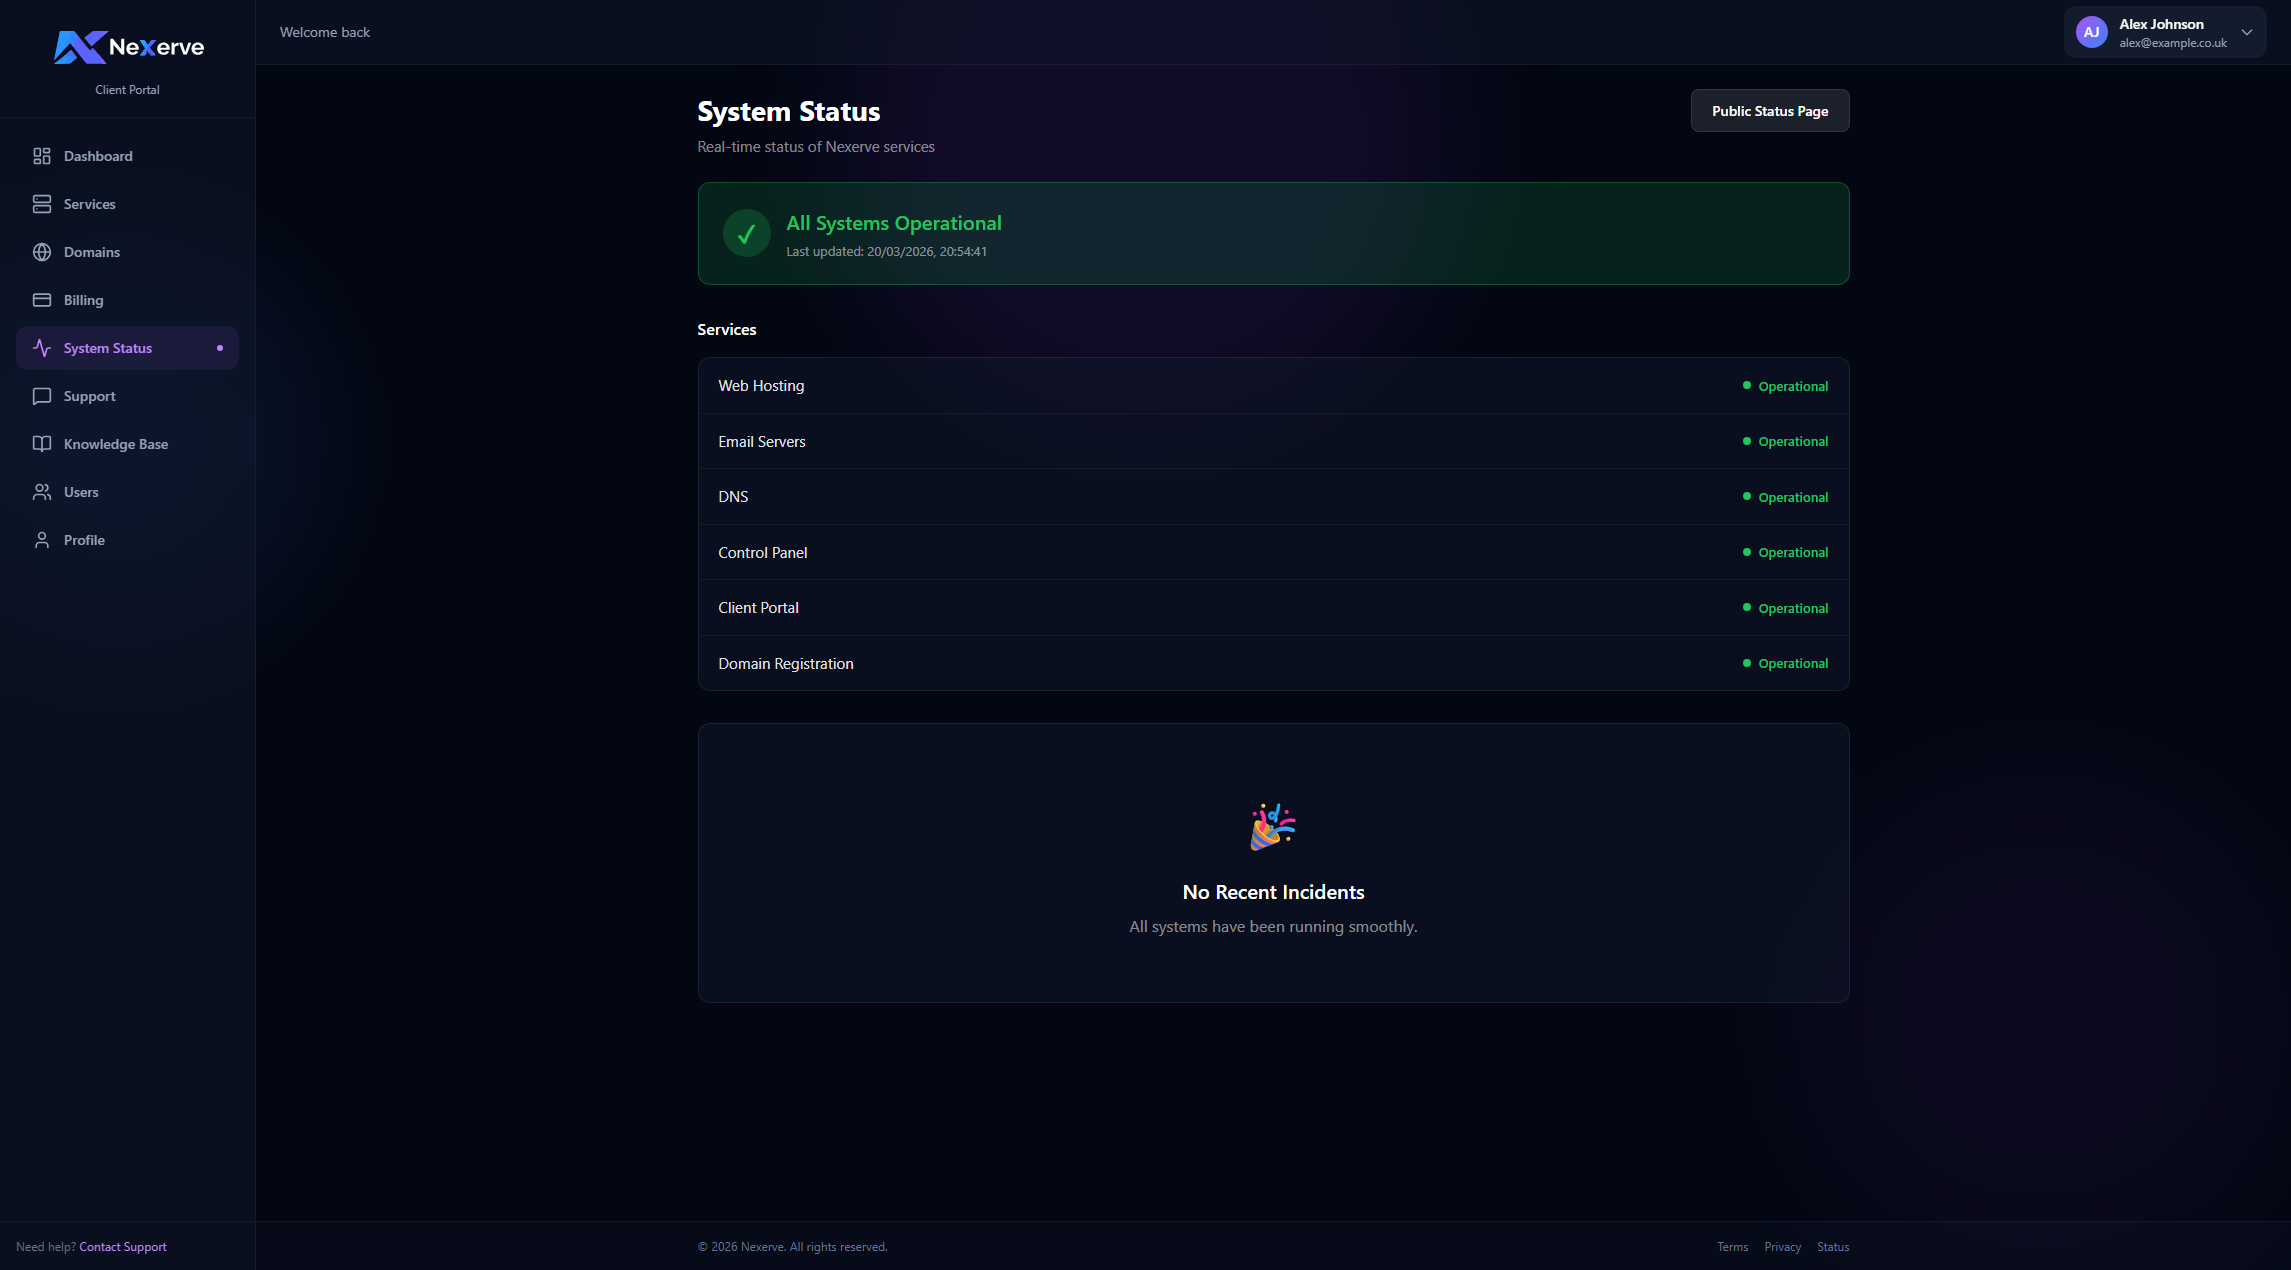
Task: Open Profile via the person icon
Action: [41, 540]
